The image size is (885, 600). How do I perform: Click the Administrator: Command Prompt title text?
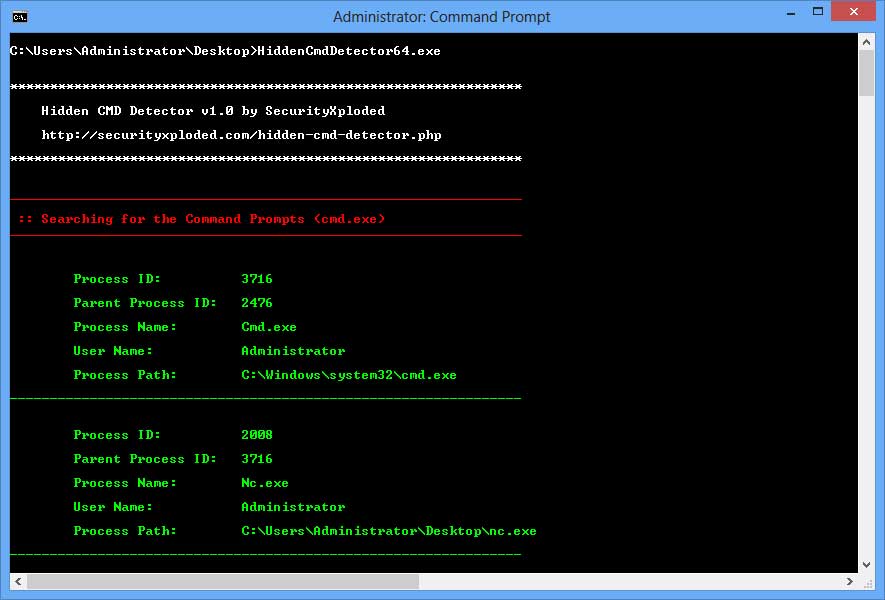(x=441, y=17)
